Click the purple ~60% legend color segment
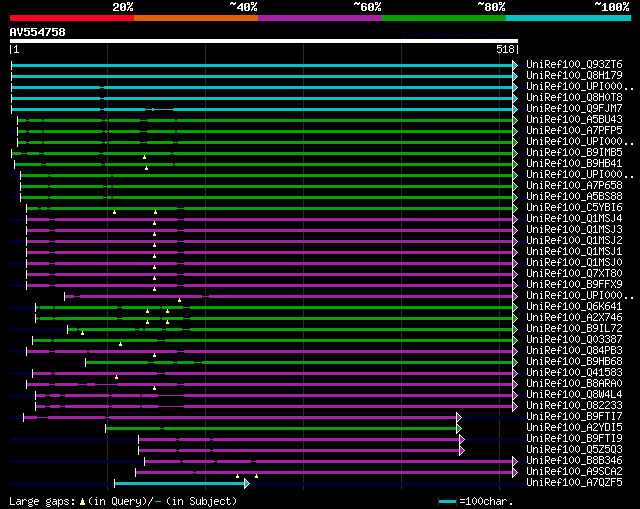The image size is (640, 509). click(x=320, y=18)
